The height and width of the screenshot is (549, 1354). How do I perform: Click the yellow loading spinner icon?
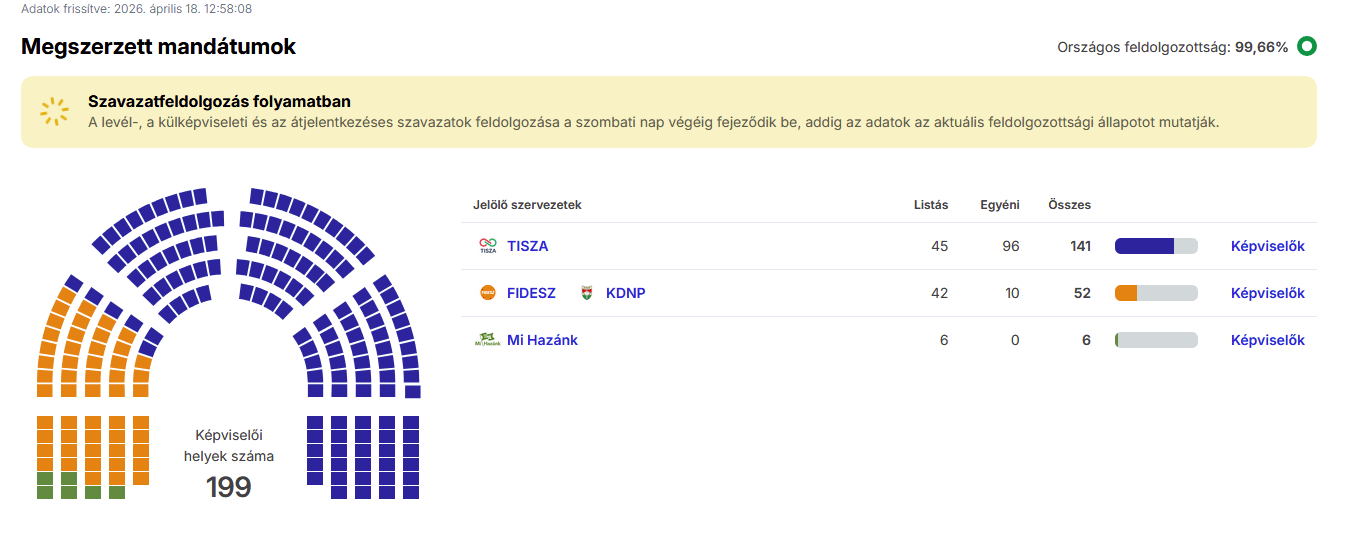click(54, 111)
